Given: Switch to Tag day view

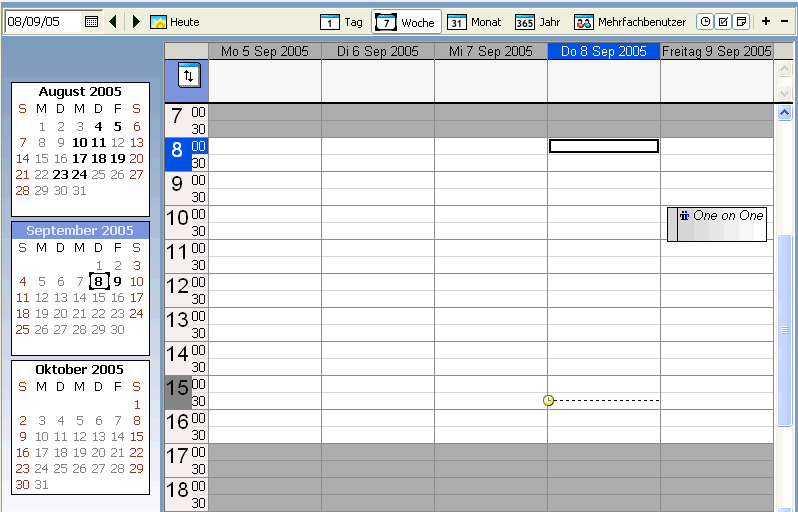Looking at the screenshot, I should click(341, 22).
